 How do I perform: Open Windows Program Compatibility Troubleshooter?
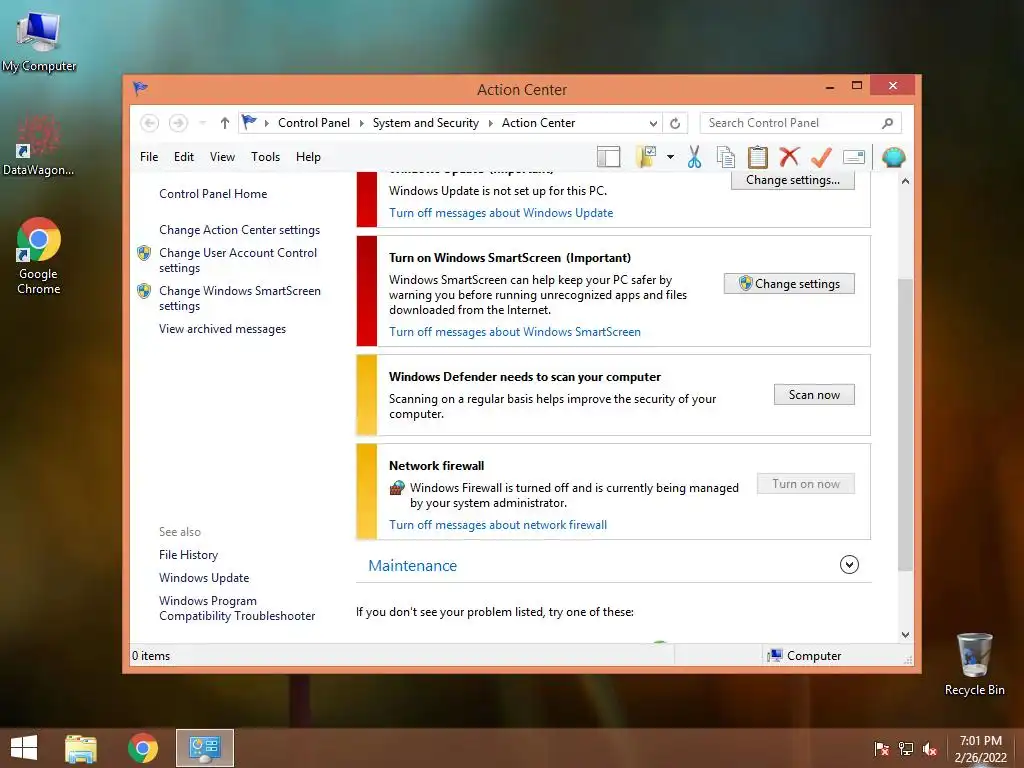pyautogui.click(x=236, y=608)
